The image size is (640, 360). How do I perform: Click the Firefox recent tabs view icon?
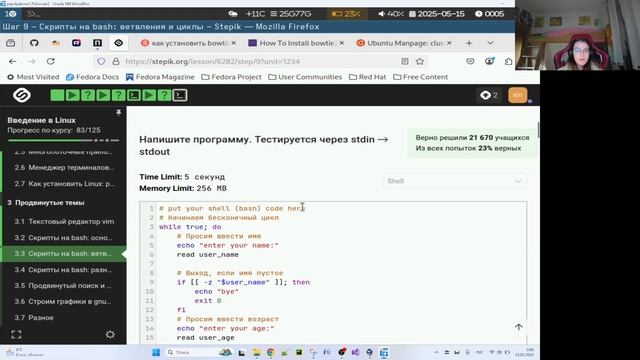(11, 43)
